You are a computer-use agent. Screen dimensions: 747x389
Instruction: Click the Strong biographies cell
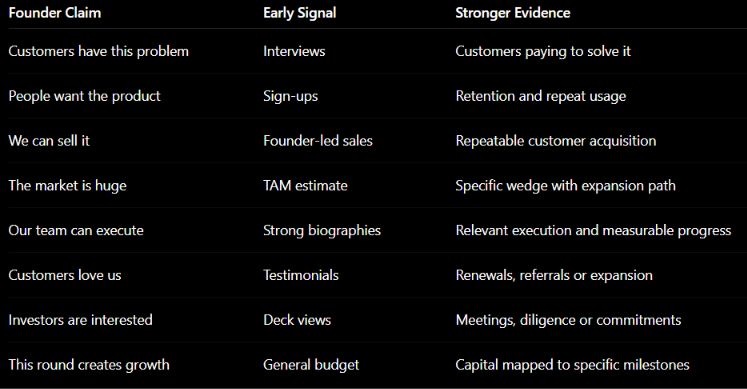pyautogui.click(x=322, y=230)
